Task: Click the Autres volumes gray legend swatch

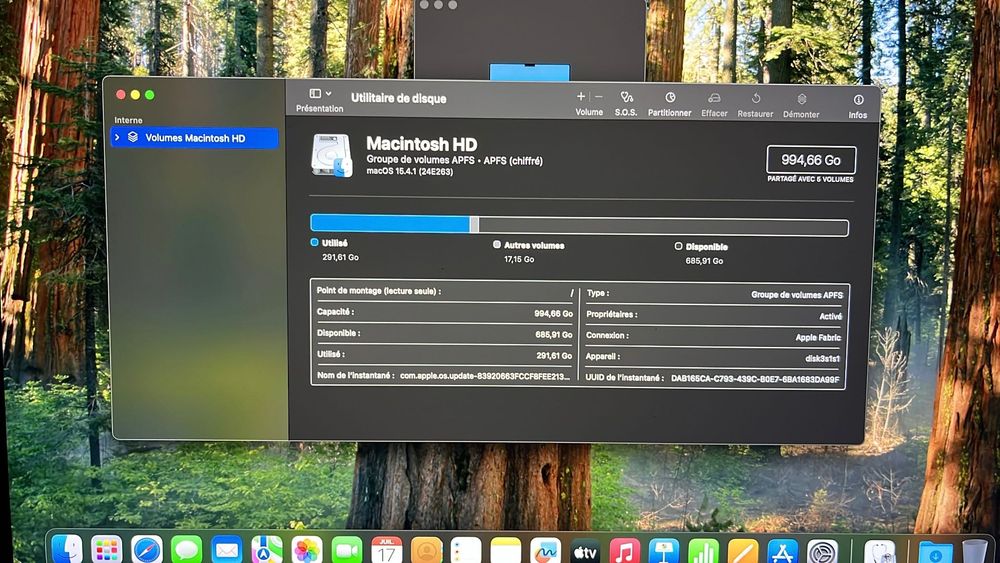Action: pos(497,244)
